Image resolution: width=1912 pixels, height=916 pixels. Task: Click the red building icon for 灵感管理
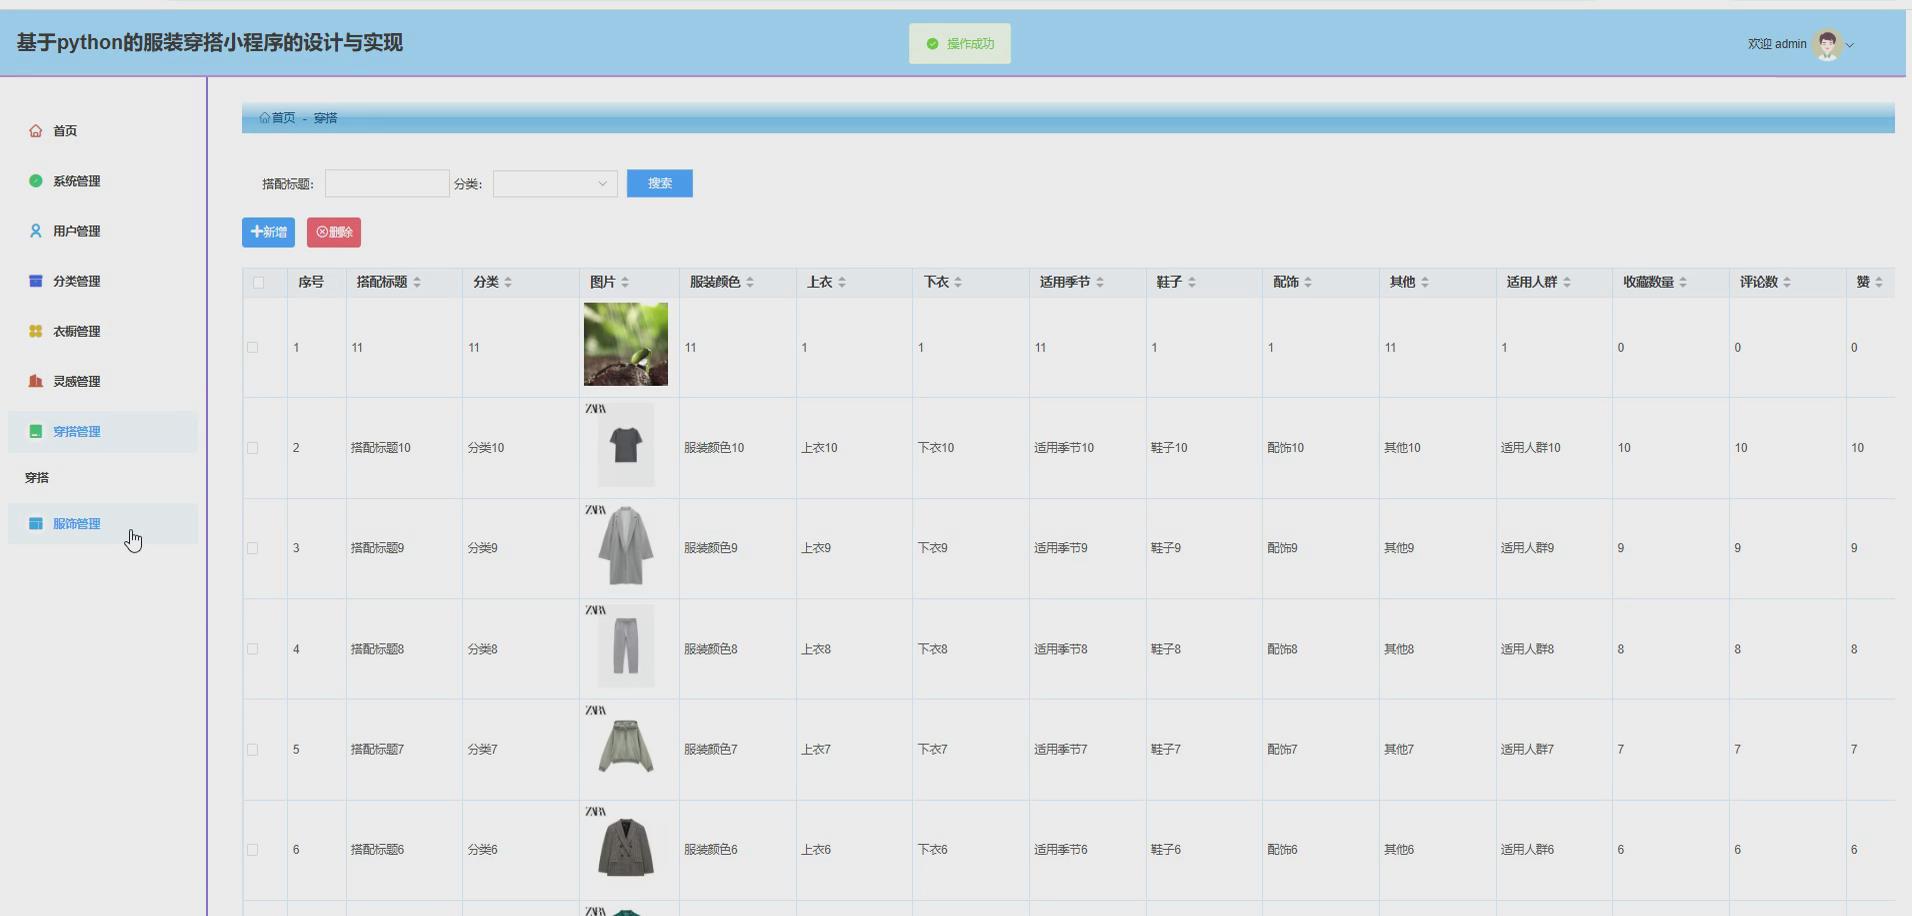tap(36, 381)
